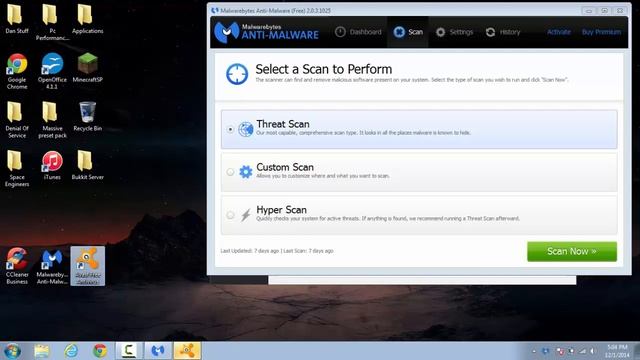Image resolution: width=640 pixels, height=360 pixels.
Task: Select the Denial Of Service folder
Action: coord(17,120)
